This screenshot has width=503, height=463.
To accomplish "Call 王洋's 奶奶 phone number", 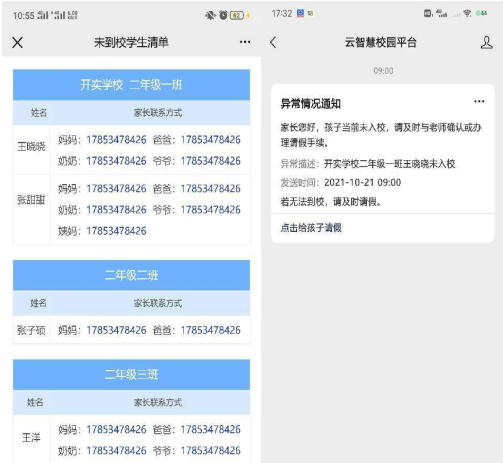I will pos(116,451).
